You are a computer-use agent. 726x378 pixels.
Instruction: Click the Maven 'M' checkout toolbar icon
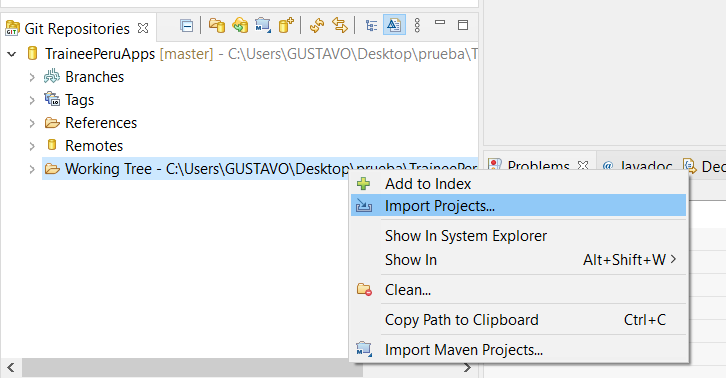[x=263, y=25]
